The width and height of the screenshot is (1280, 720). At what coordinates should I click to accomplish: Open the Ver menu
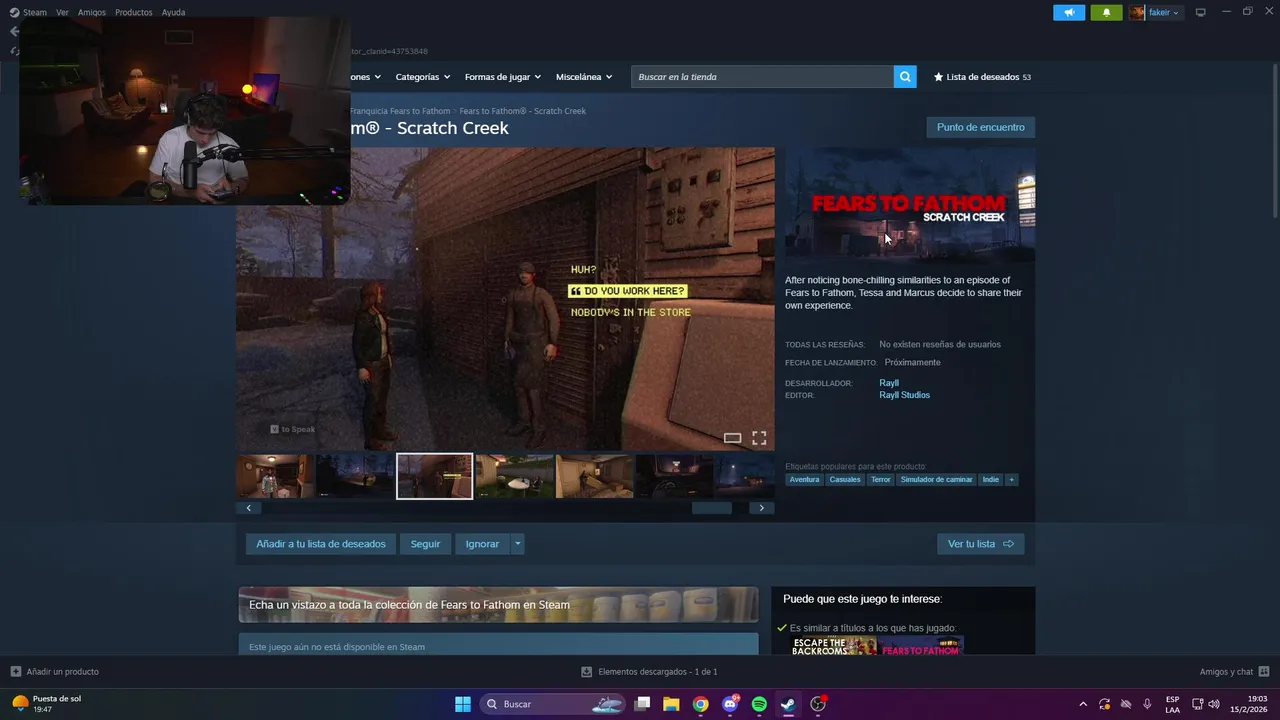pos(62,13)
